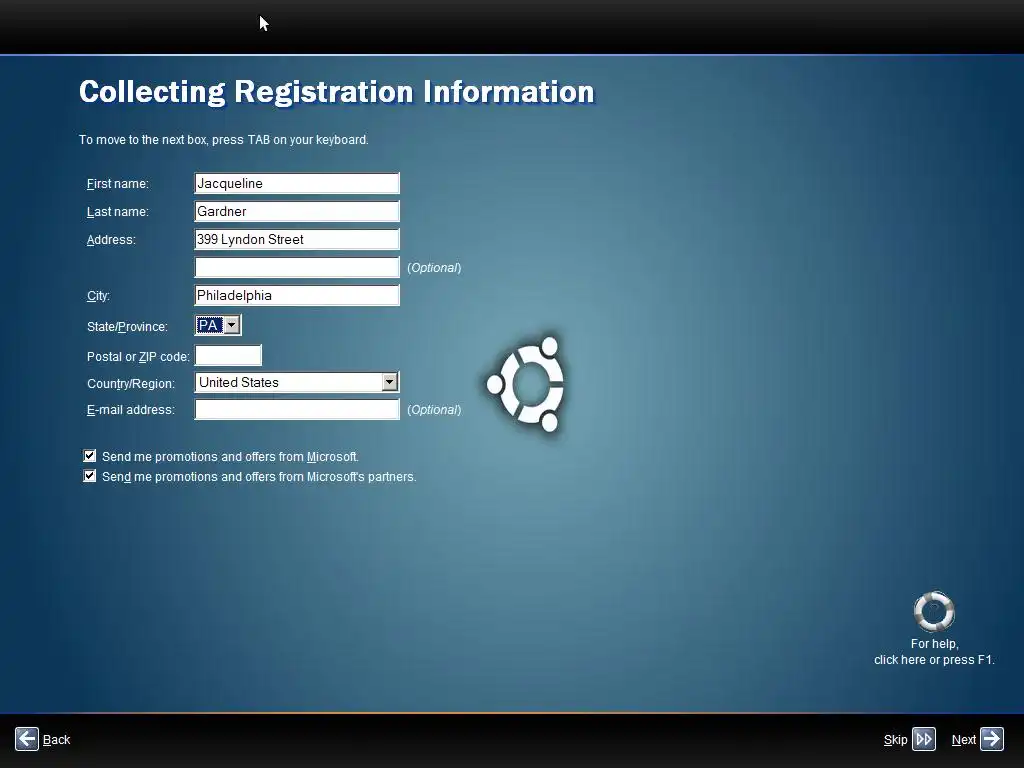This screenshot has width=1024, height=768.
Task: Click the highlighted PA state value
Action: (209, 325)
